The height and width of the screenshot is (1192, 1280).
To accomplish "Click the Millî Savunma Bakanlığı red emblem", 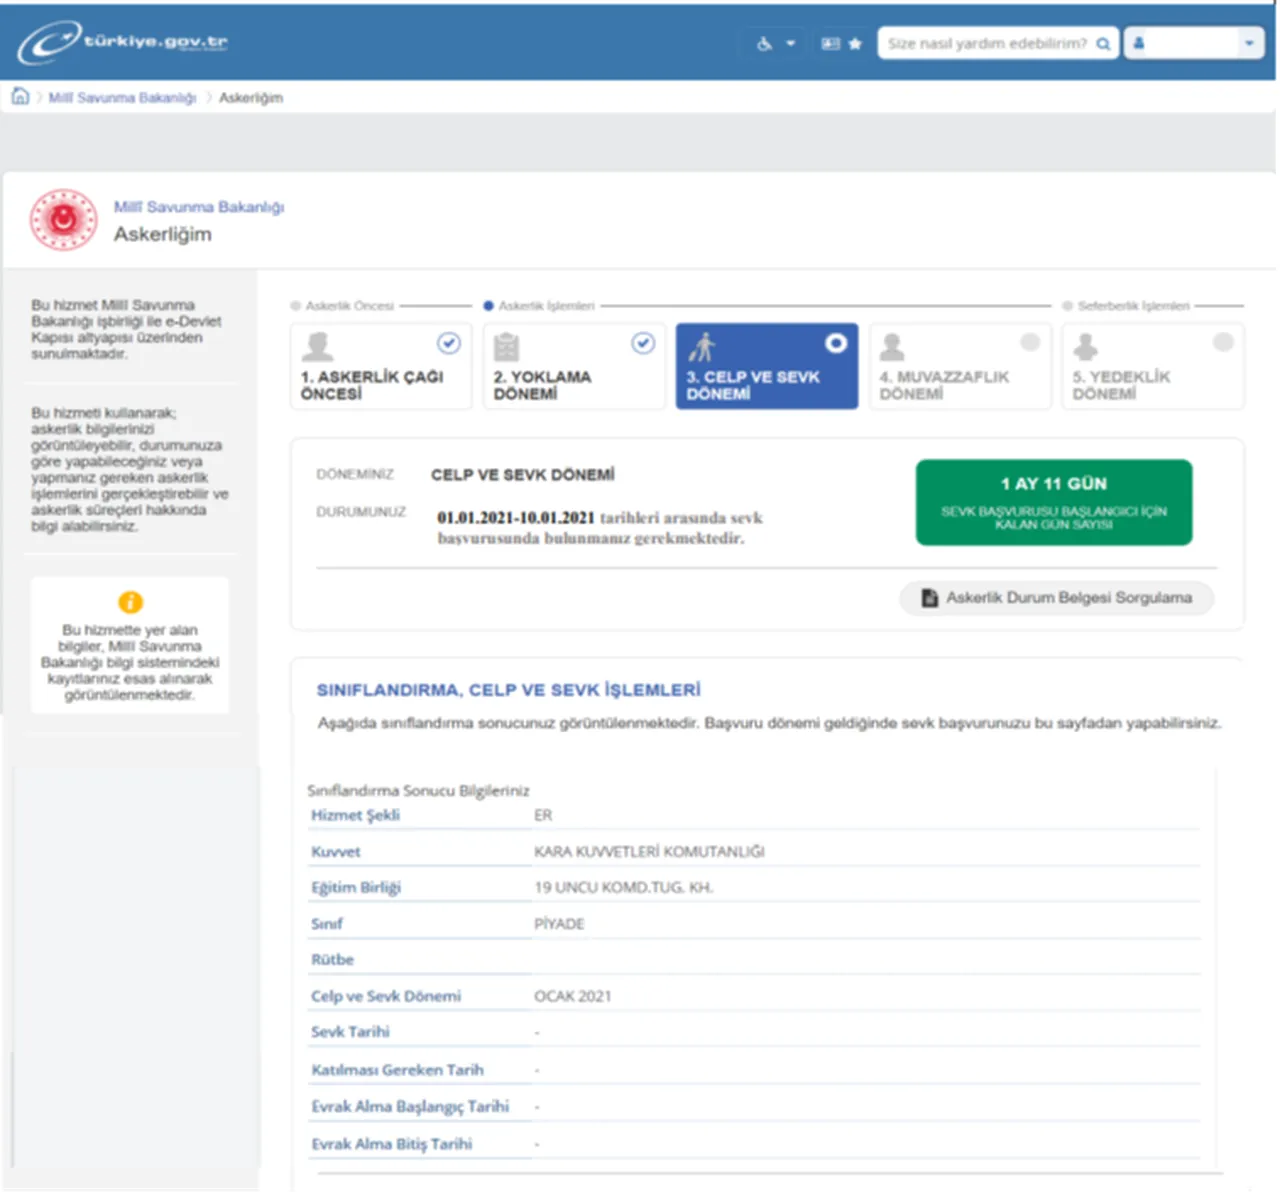I will (64, 220).
